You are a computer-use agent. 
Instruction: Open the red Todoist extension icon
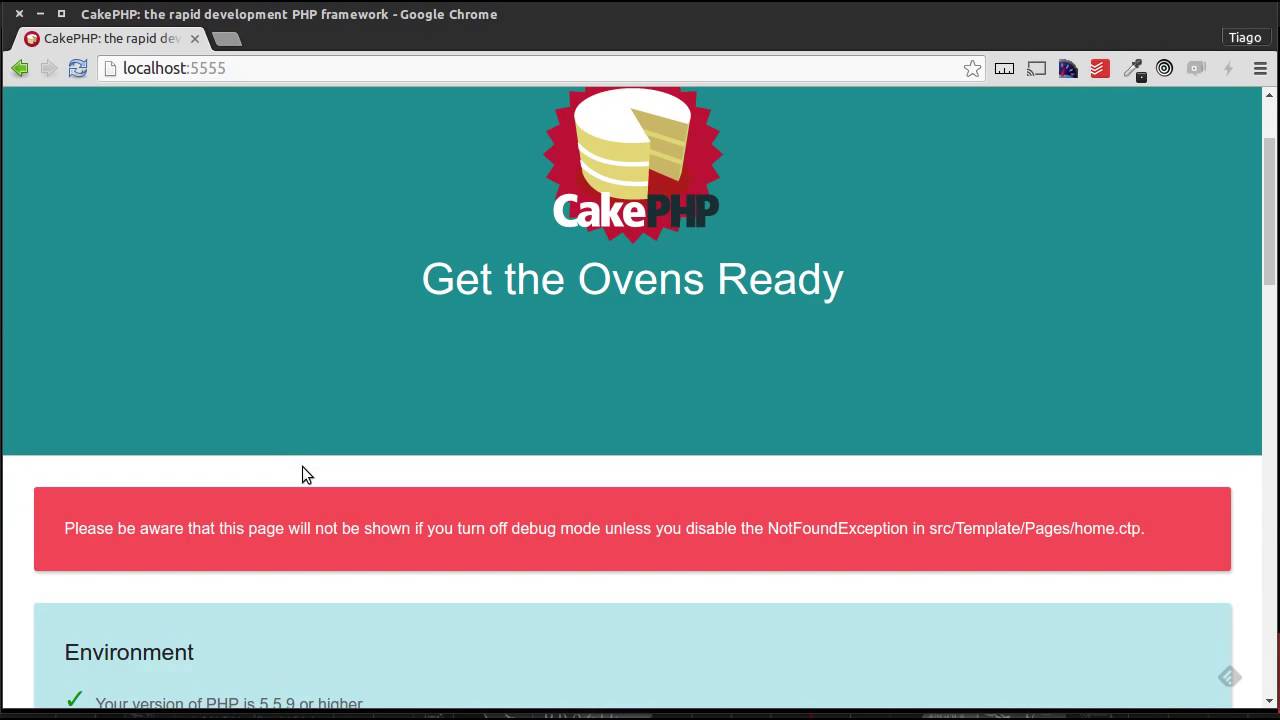pos(1100,68)
